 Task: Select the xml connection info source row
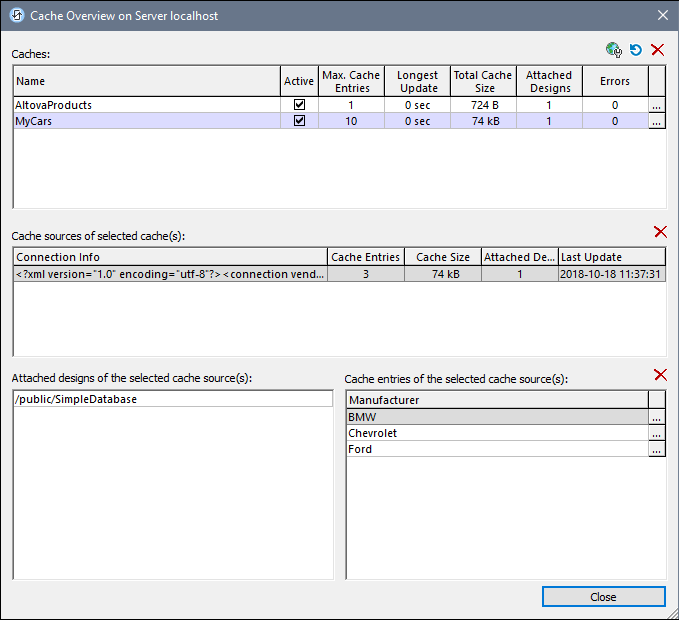click(x=170, y=273)
